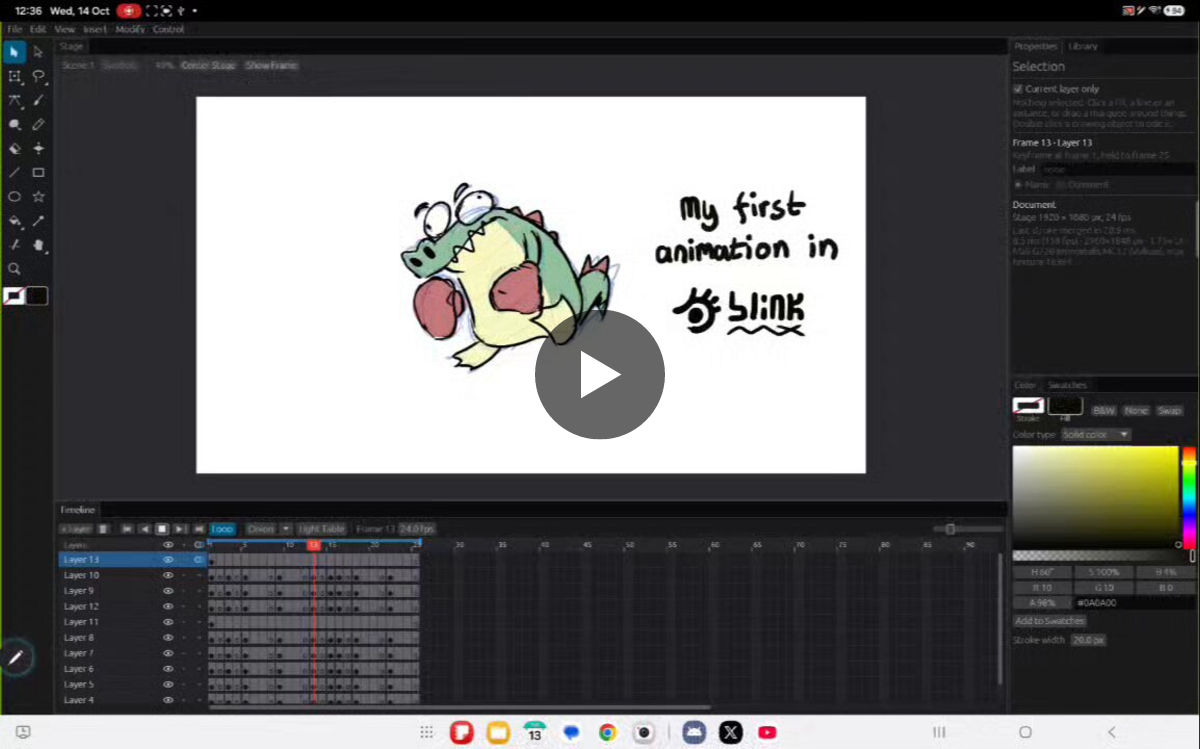Delete layer with the trash icon
1200x749 pixels.
[x=102, y=528]
